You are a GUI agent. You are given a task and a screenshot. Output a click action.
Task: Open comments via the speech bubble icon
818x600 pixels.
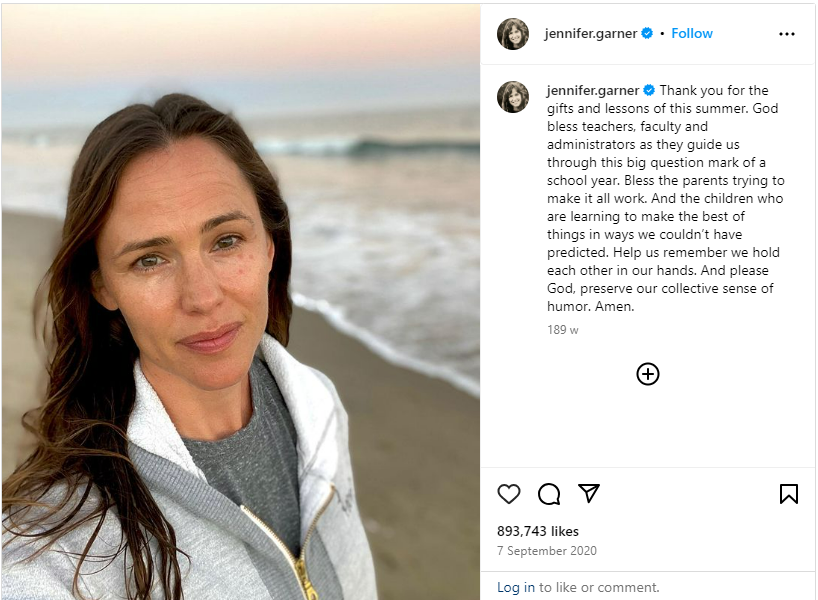click(x=549, y=494)
